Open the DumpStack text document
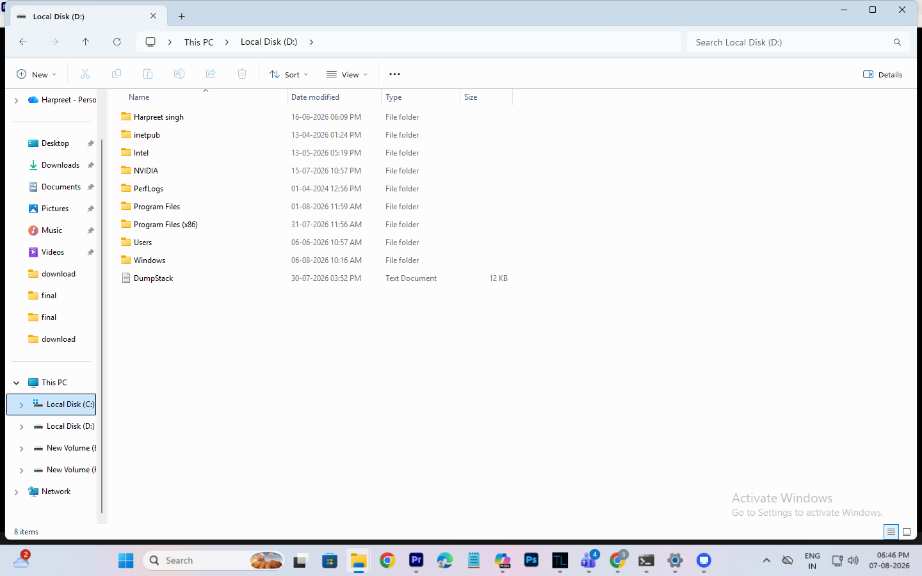Image resolution: width=922 pixels, height=576 pixels. (x=153, y=278)
